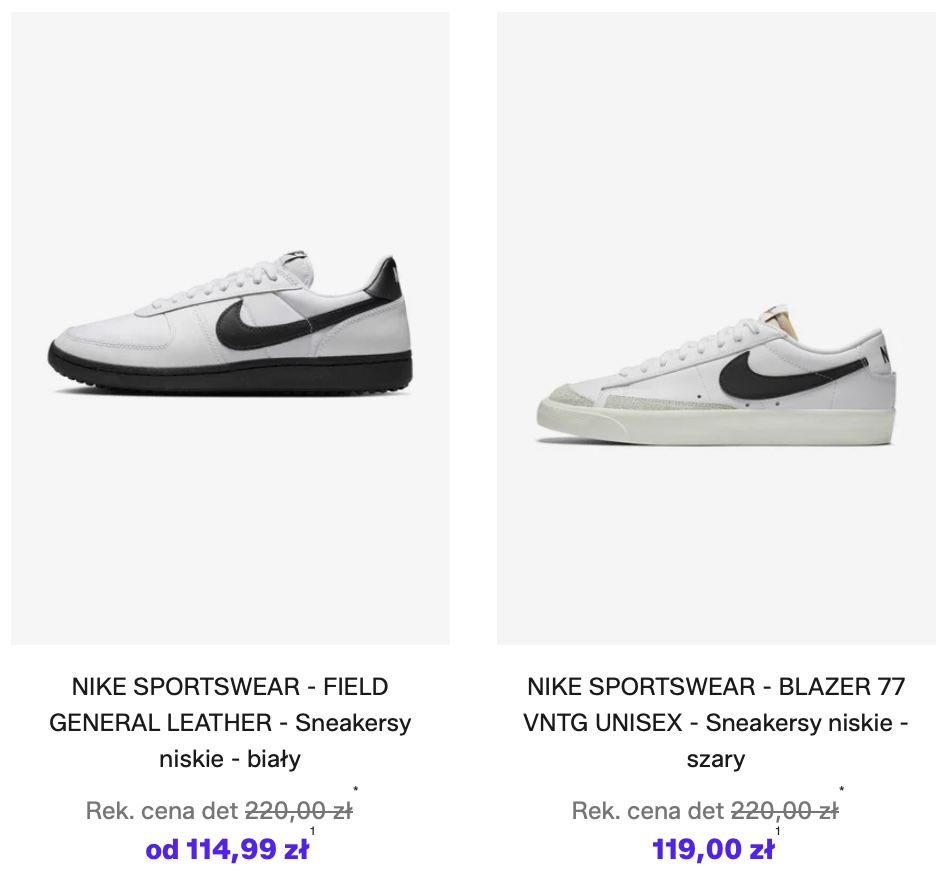Screen dimensions: 950x880
Task: Click footnote 1 next to 119,00 zł
Action: (778, 831)
